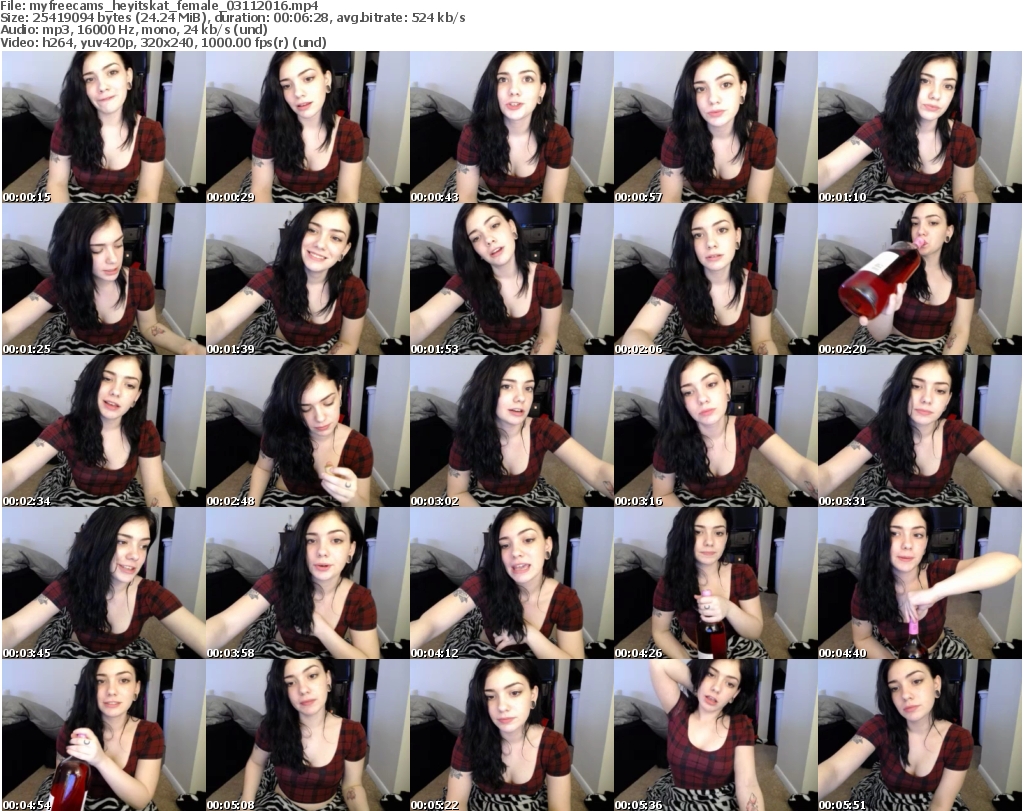Viewport: 1024px width, 811px height.
Task: Open thumbnail at 00:04:12
Action: (511, 583)
